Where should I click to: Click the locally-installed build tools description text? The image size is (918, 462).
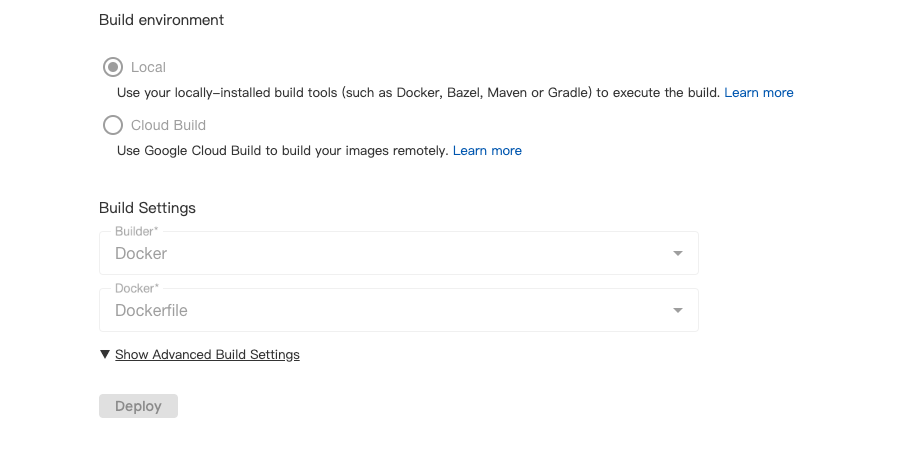point(418,93)
